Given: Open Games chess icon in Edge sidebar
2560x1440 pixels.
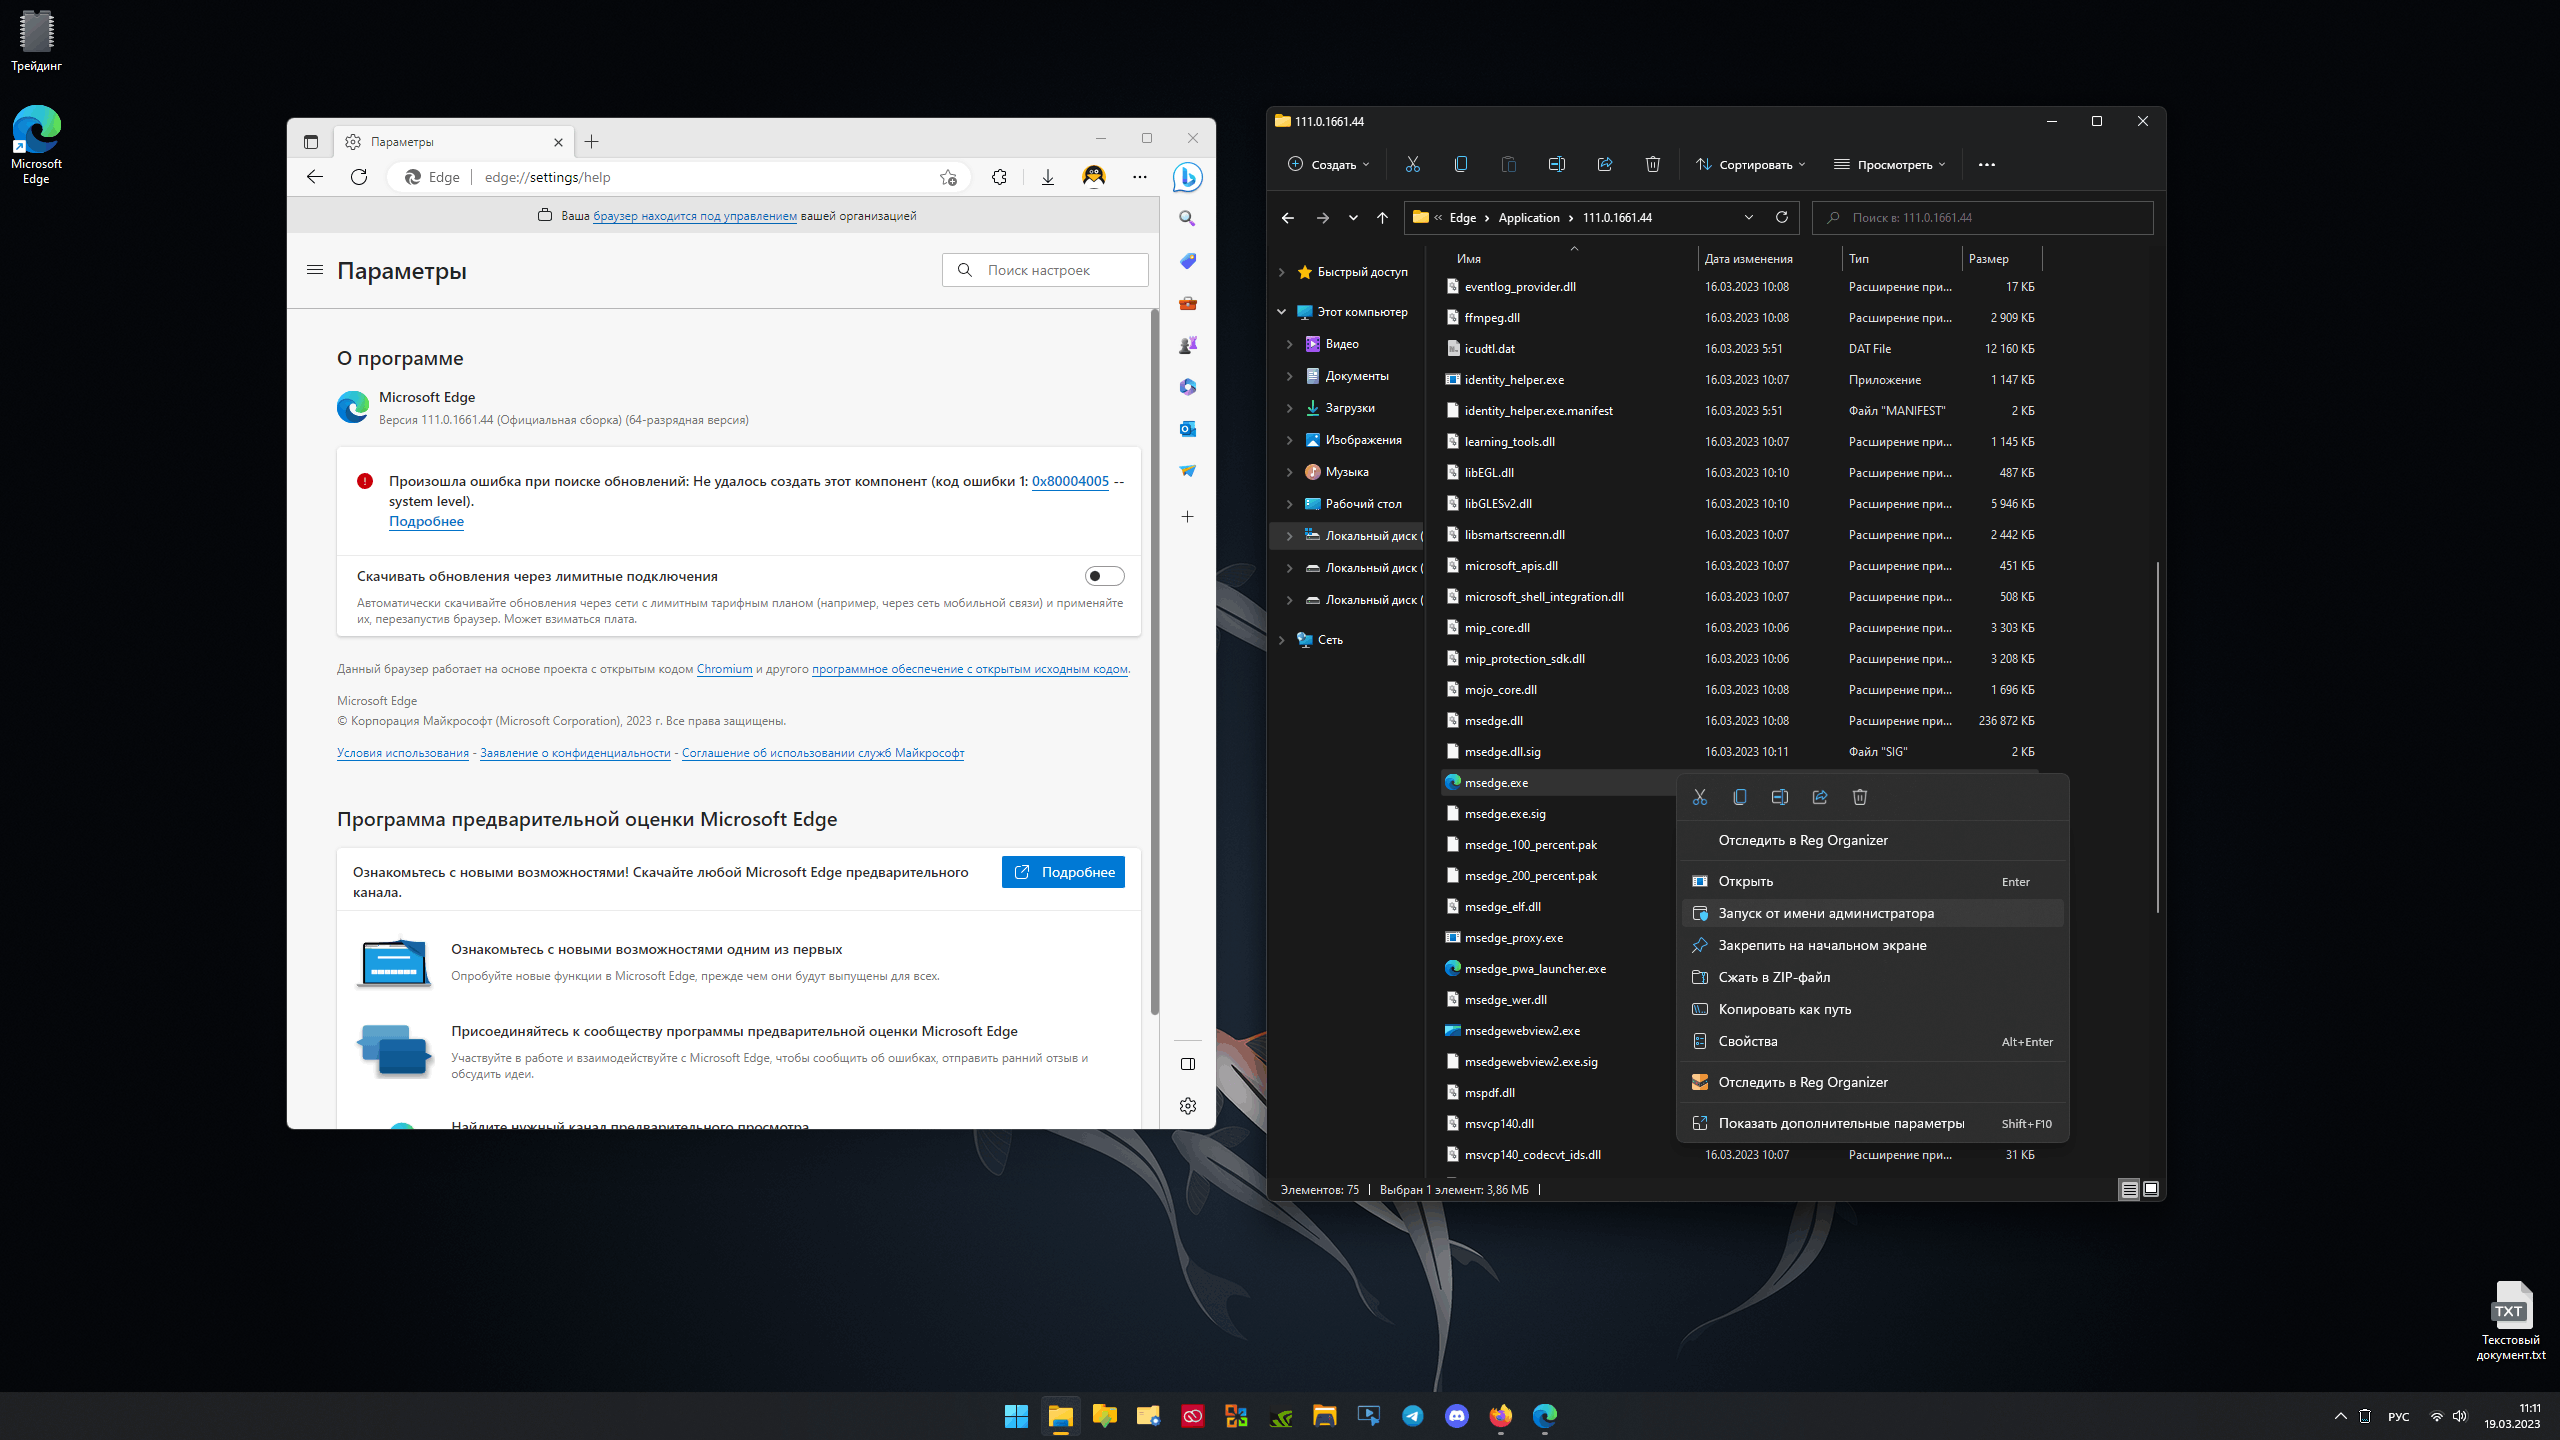Looking at the screenshot, I should [x=1187, y=344].
